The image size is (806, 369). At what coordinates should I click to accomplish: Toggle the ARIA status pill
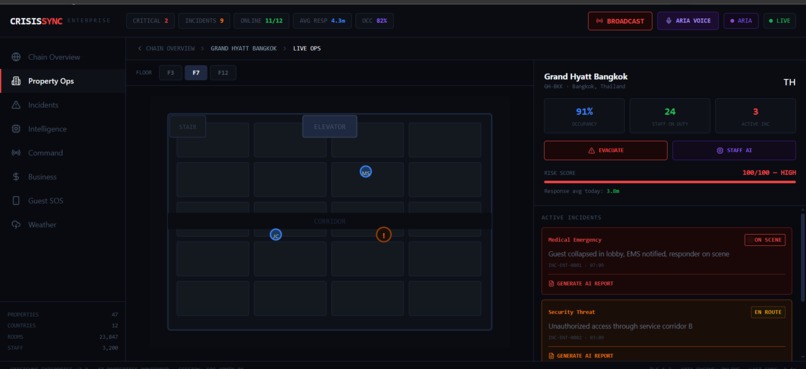point(741,21)
